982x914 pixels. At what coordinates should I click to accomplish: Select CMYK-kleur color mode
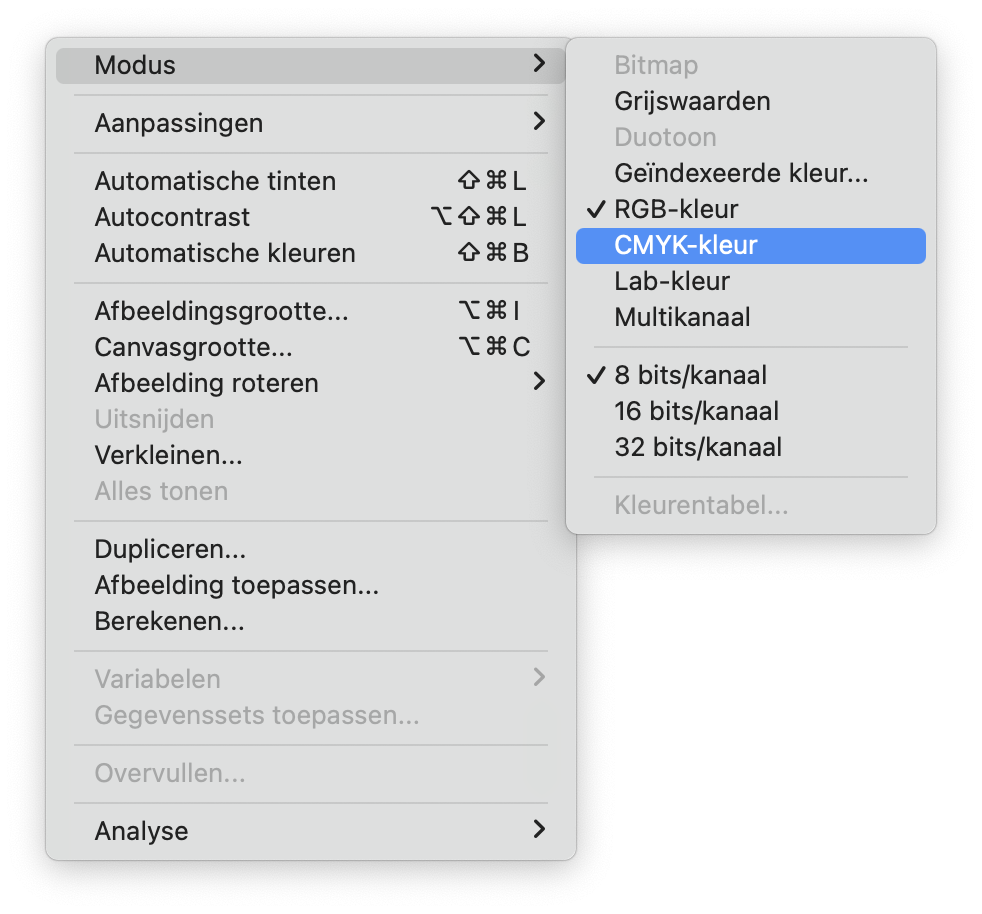click(x=686, y=245)
